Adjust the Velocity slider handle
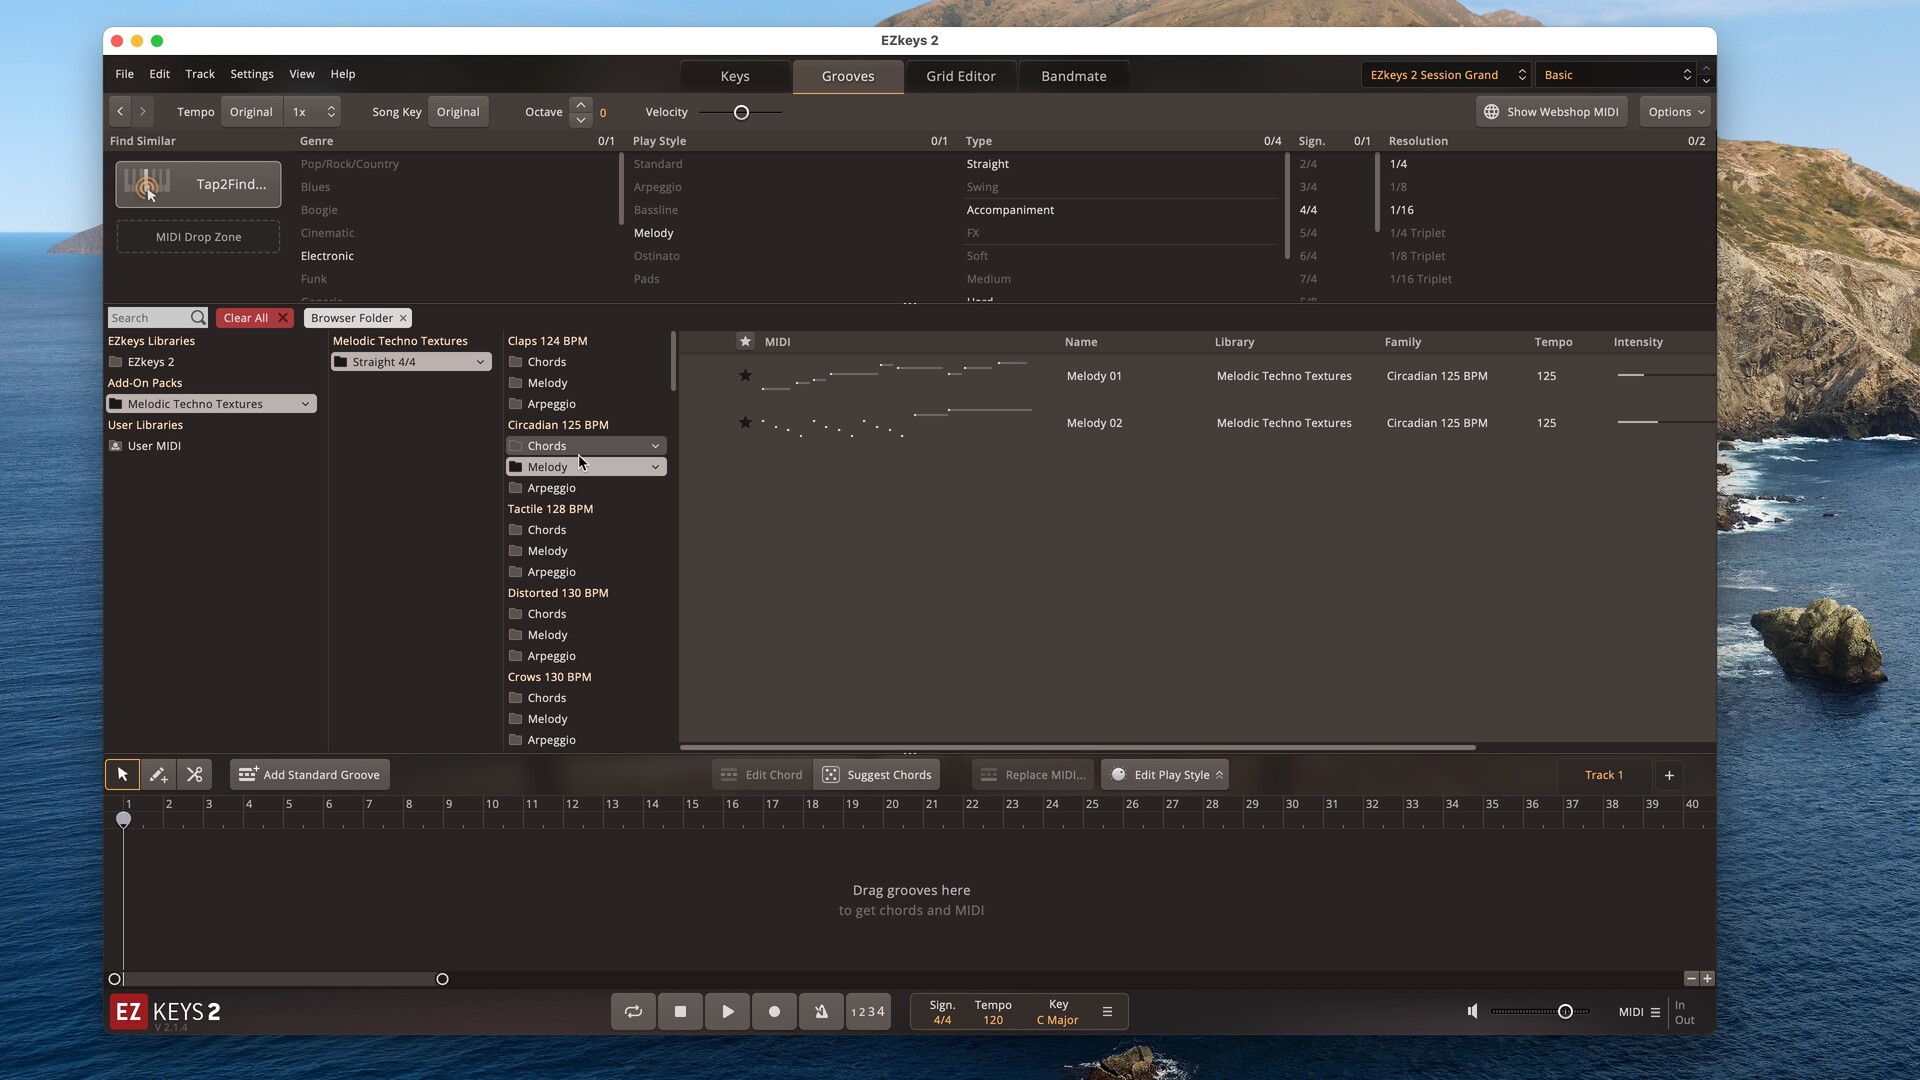The width and height of the screenshot is (1920, 1080). pos(741,112)
